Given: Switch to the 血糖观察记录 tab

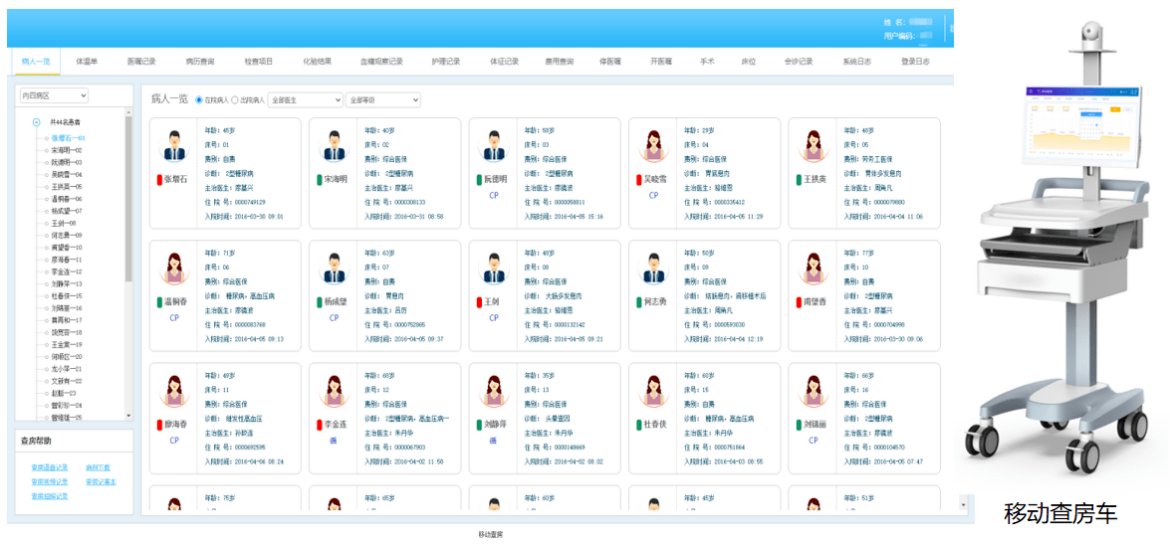Looking at the screenshot, I should (381, 61).
